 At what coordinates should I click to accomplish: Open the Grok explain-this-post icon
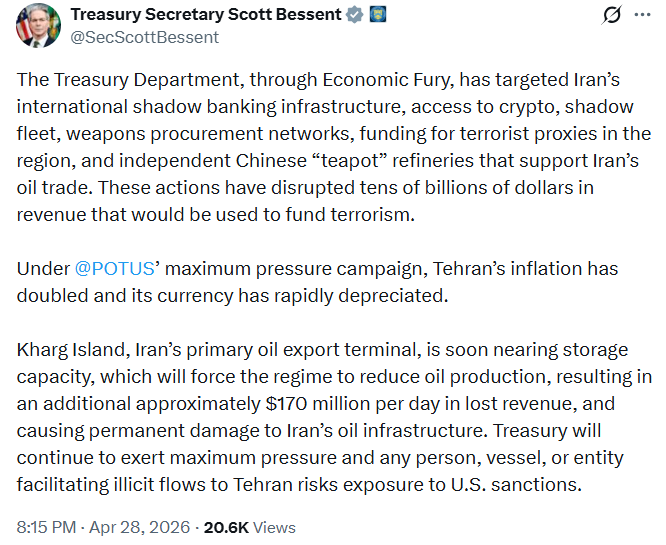612,15
